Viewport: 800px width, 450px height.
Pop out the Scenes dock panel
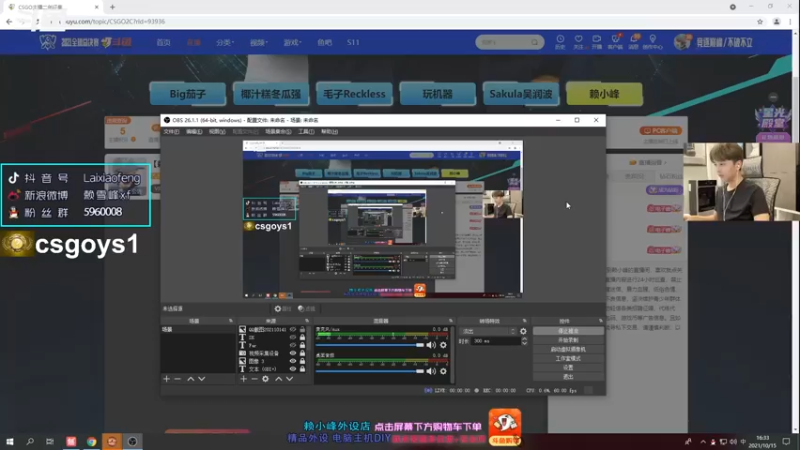pos(231,321)
